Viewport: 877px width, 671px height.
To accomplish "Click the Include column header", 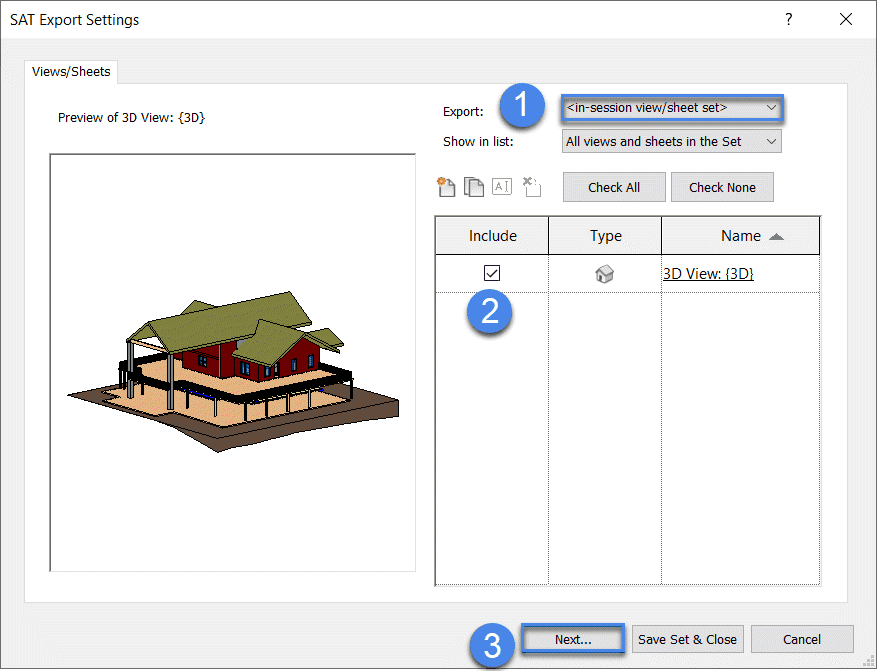I will click(492, 236).
